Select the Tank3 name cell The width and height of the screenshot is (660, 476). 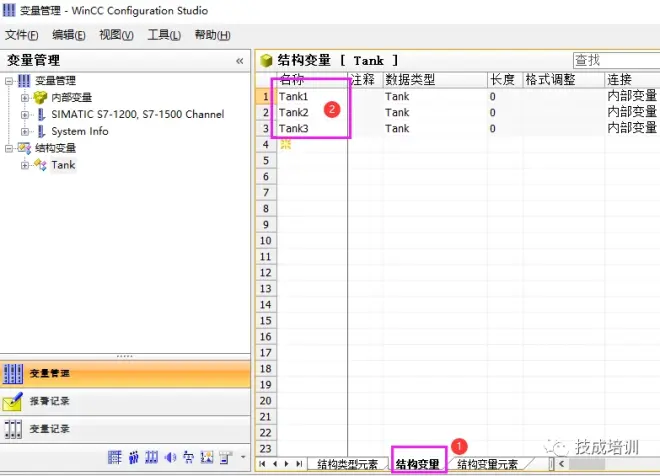tap(312, 128)
